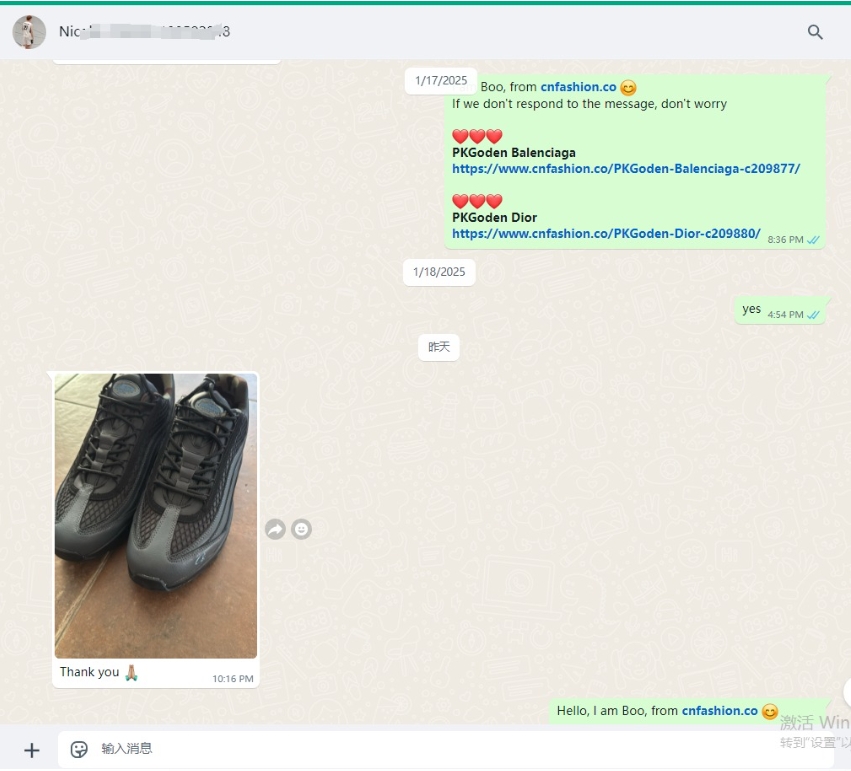Open the contact's profile avatar
This screenshot has width=851, height=771.
pos(29,32)
